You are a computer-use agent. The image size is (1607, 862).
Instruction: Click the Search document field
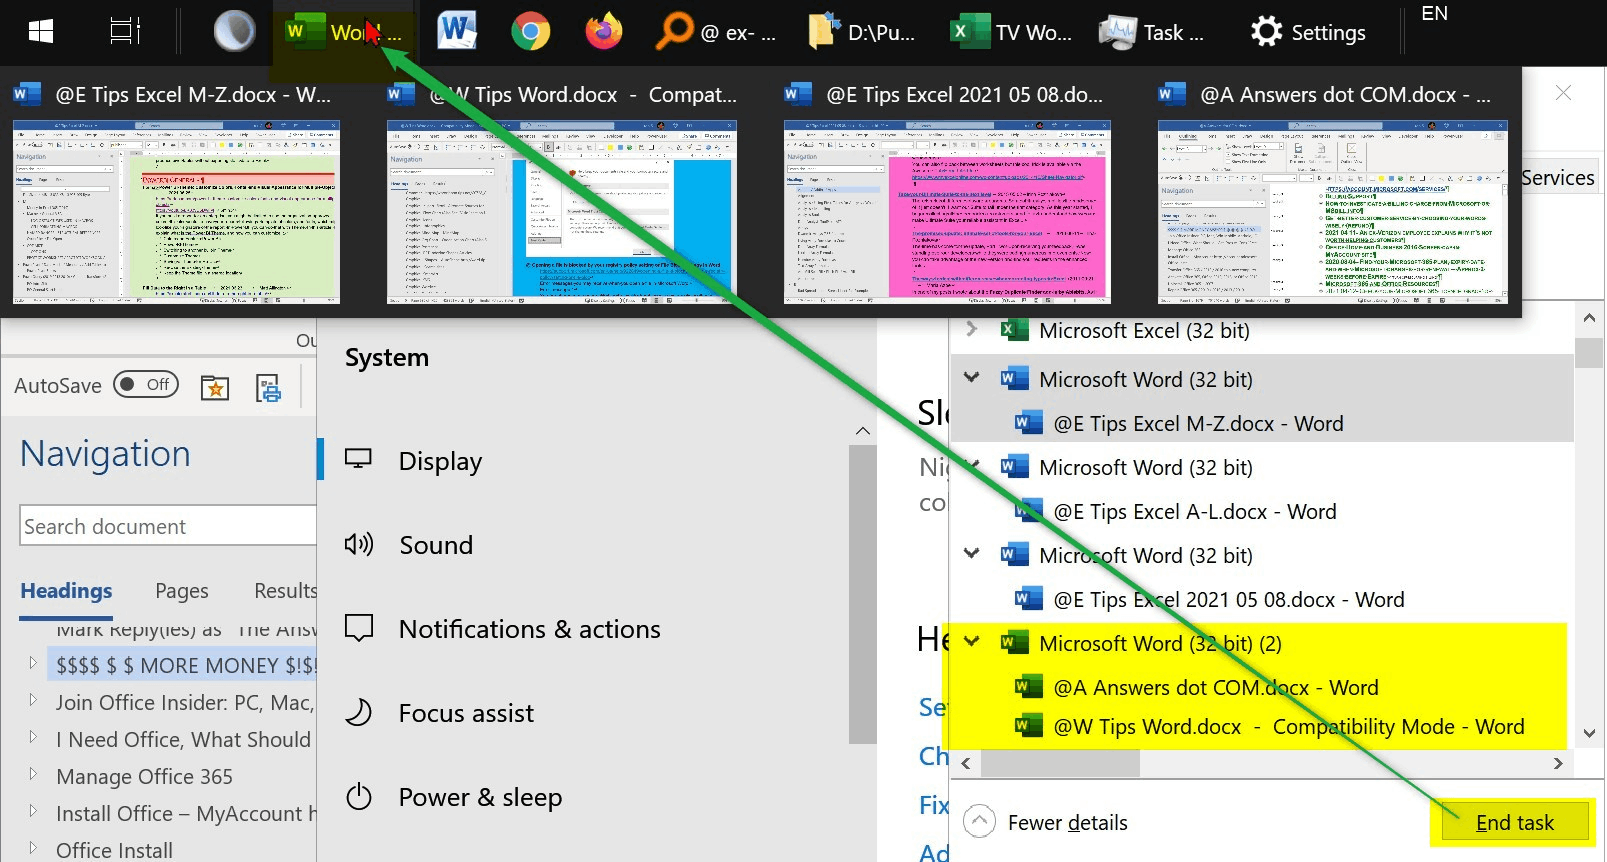pos(168,526)
